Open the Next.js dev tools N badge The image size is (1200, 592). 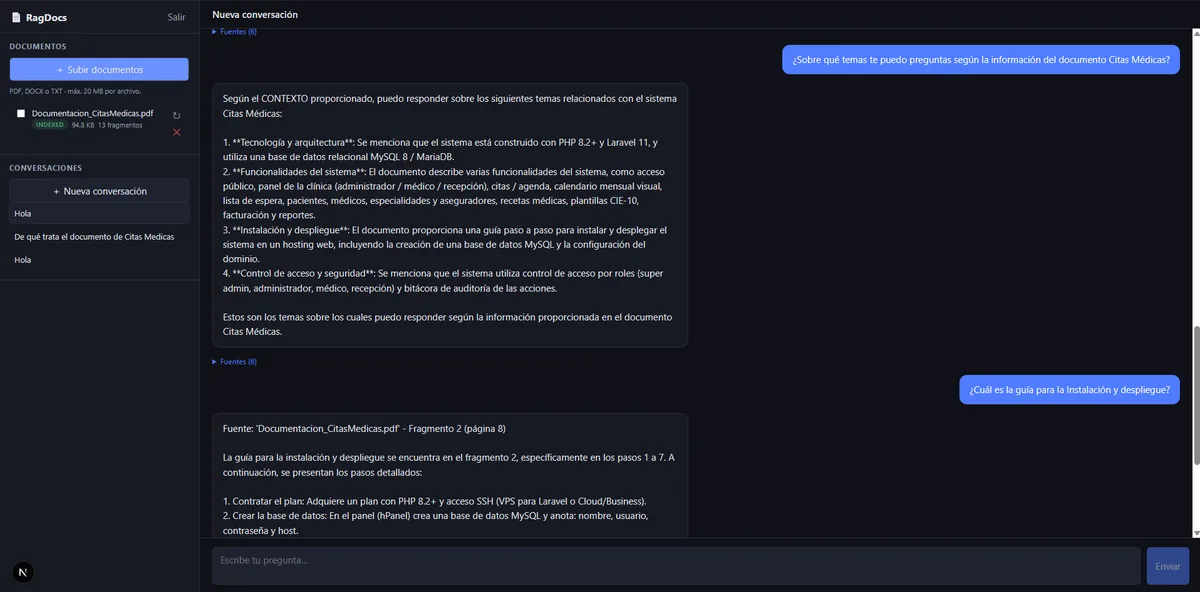click(x=23, y=571)
